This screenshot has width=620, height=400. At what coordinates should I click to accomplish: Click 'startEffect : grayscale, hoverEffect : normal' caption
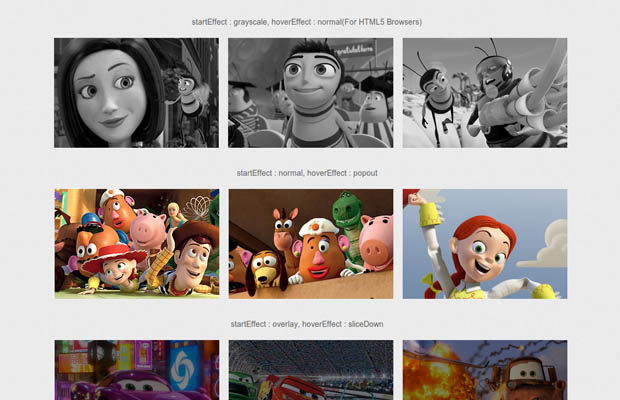307,22
